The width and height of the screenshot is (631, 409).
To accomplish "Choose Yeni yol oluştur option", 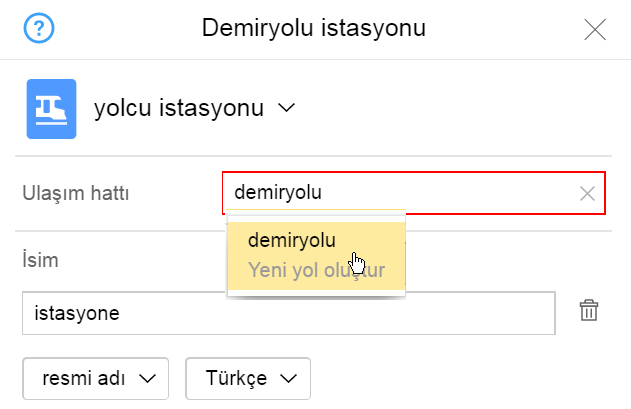I will [316, 271].
